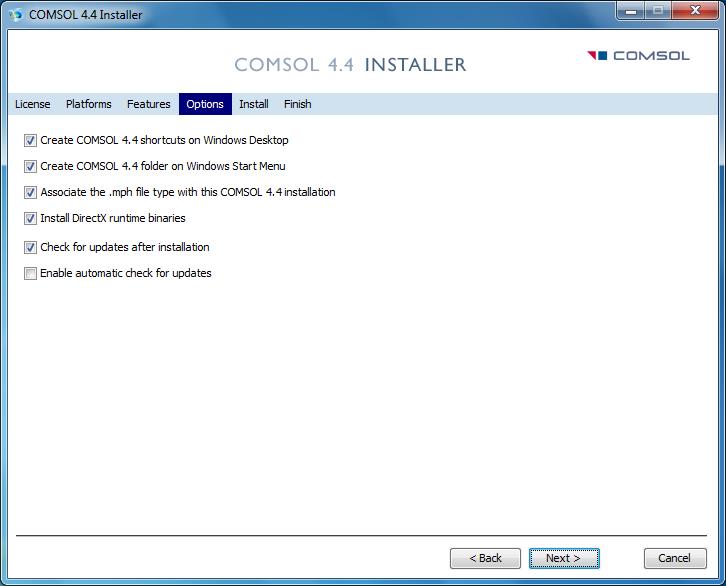Minimize the installer window
The width and height of the screenshot is (726, 586).
tap(629, 12)
